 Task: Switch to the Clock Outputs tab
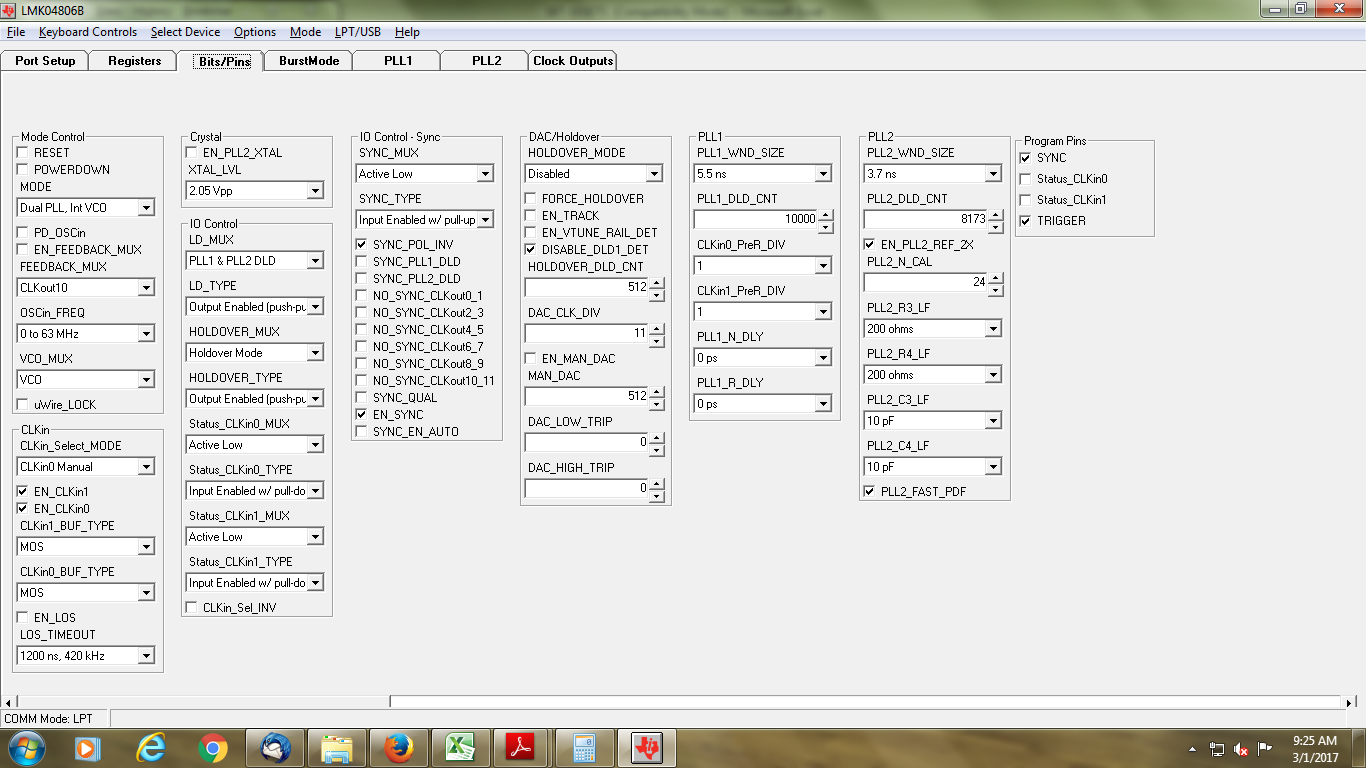click(572, 60)
